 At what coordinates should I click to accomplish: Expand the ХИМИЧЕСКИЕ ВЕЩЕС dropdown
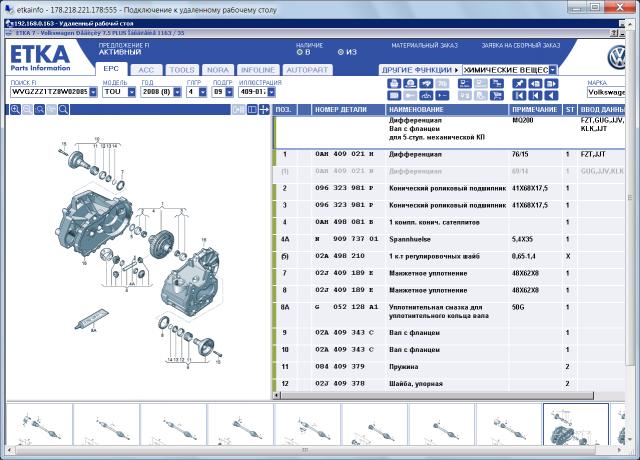pos(553,70)
